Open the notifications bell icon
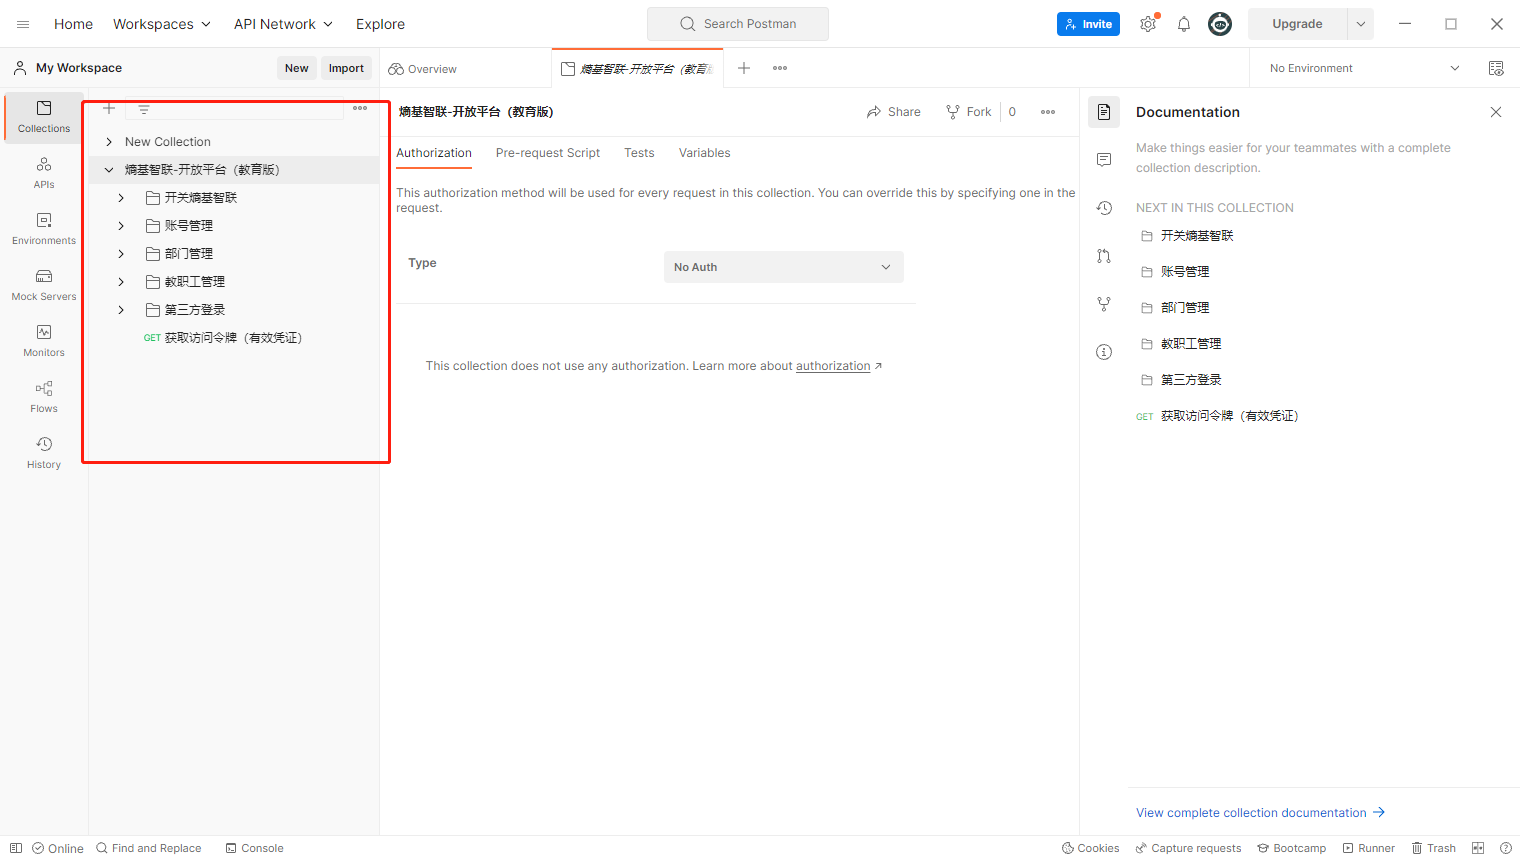Viewport: 1520px width, 860px height. pyautogui.click(x=1184, y=24)
